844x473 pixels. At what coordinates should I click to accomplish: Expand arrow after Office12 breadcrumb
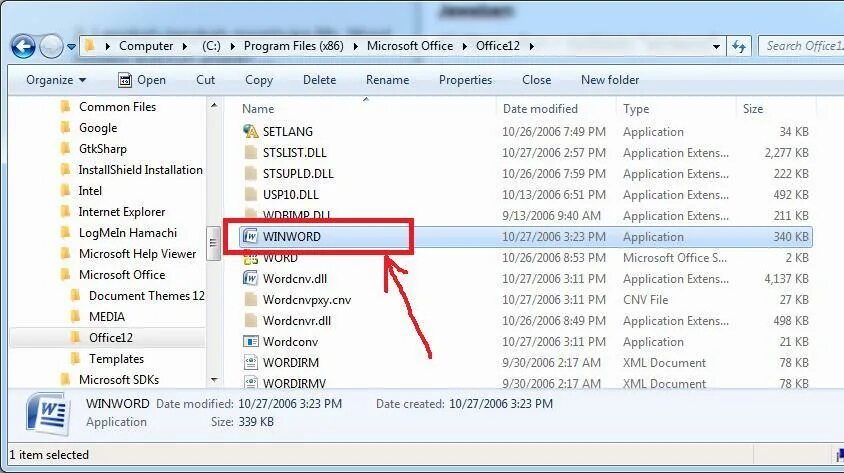coord(531,47)
